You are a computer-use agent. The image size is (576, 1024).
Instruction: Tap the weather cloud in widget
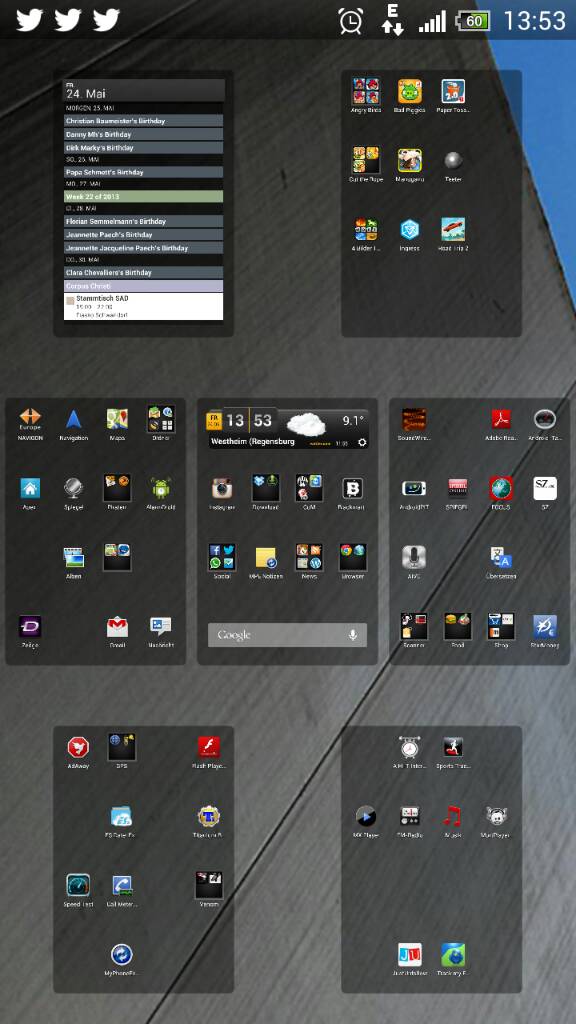tap(306, 424)
